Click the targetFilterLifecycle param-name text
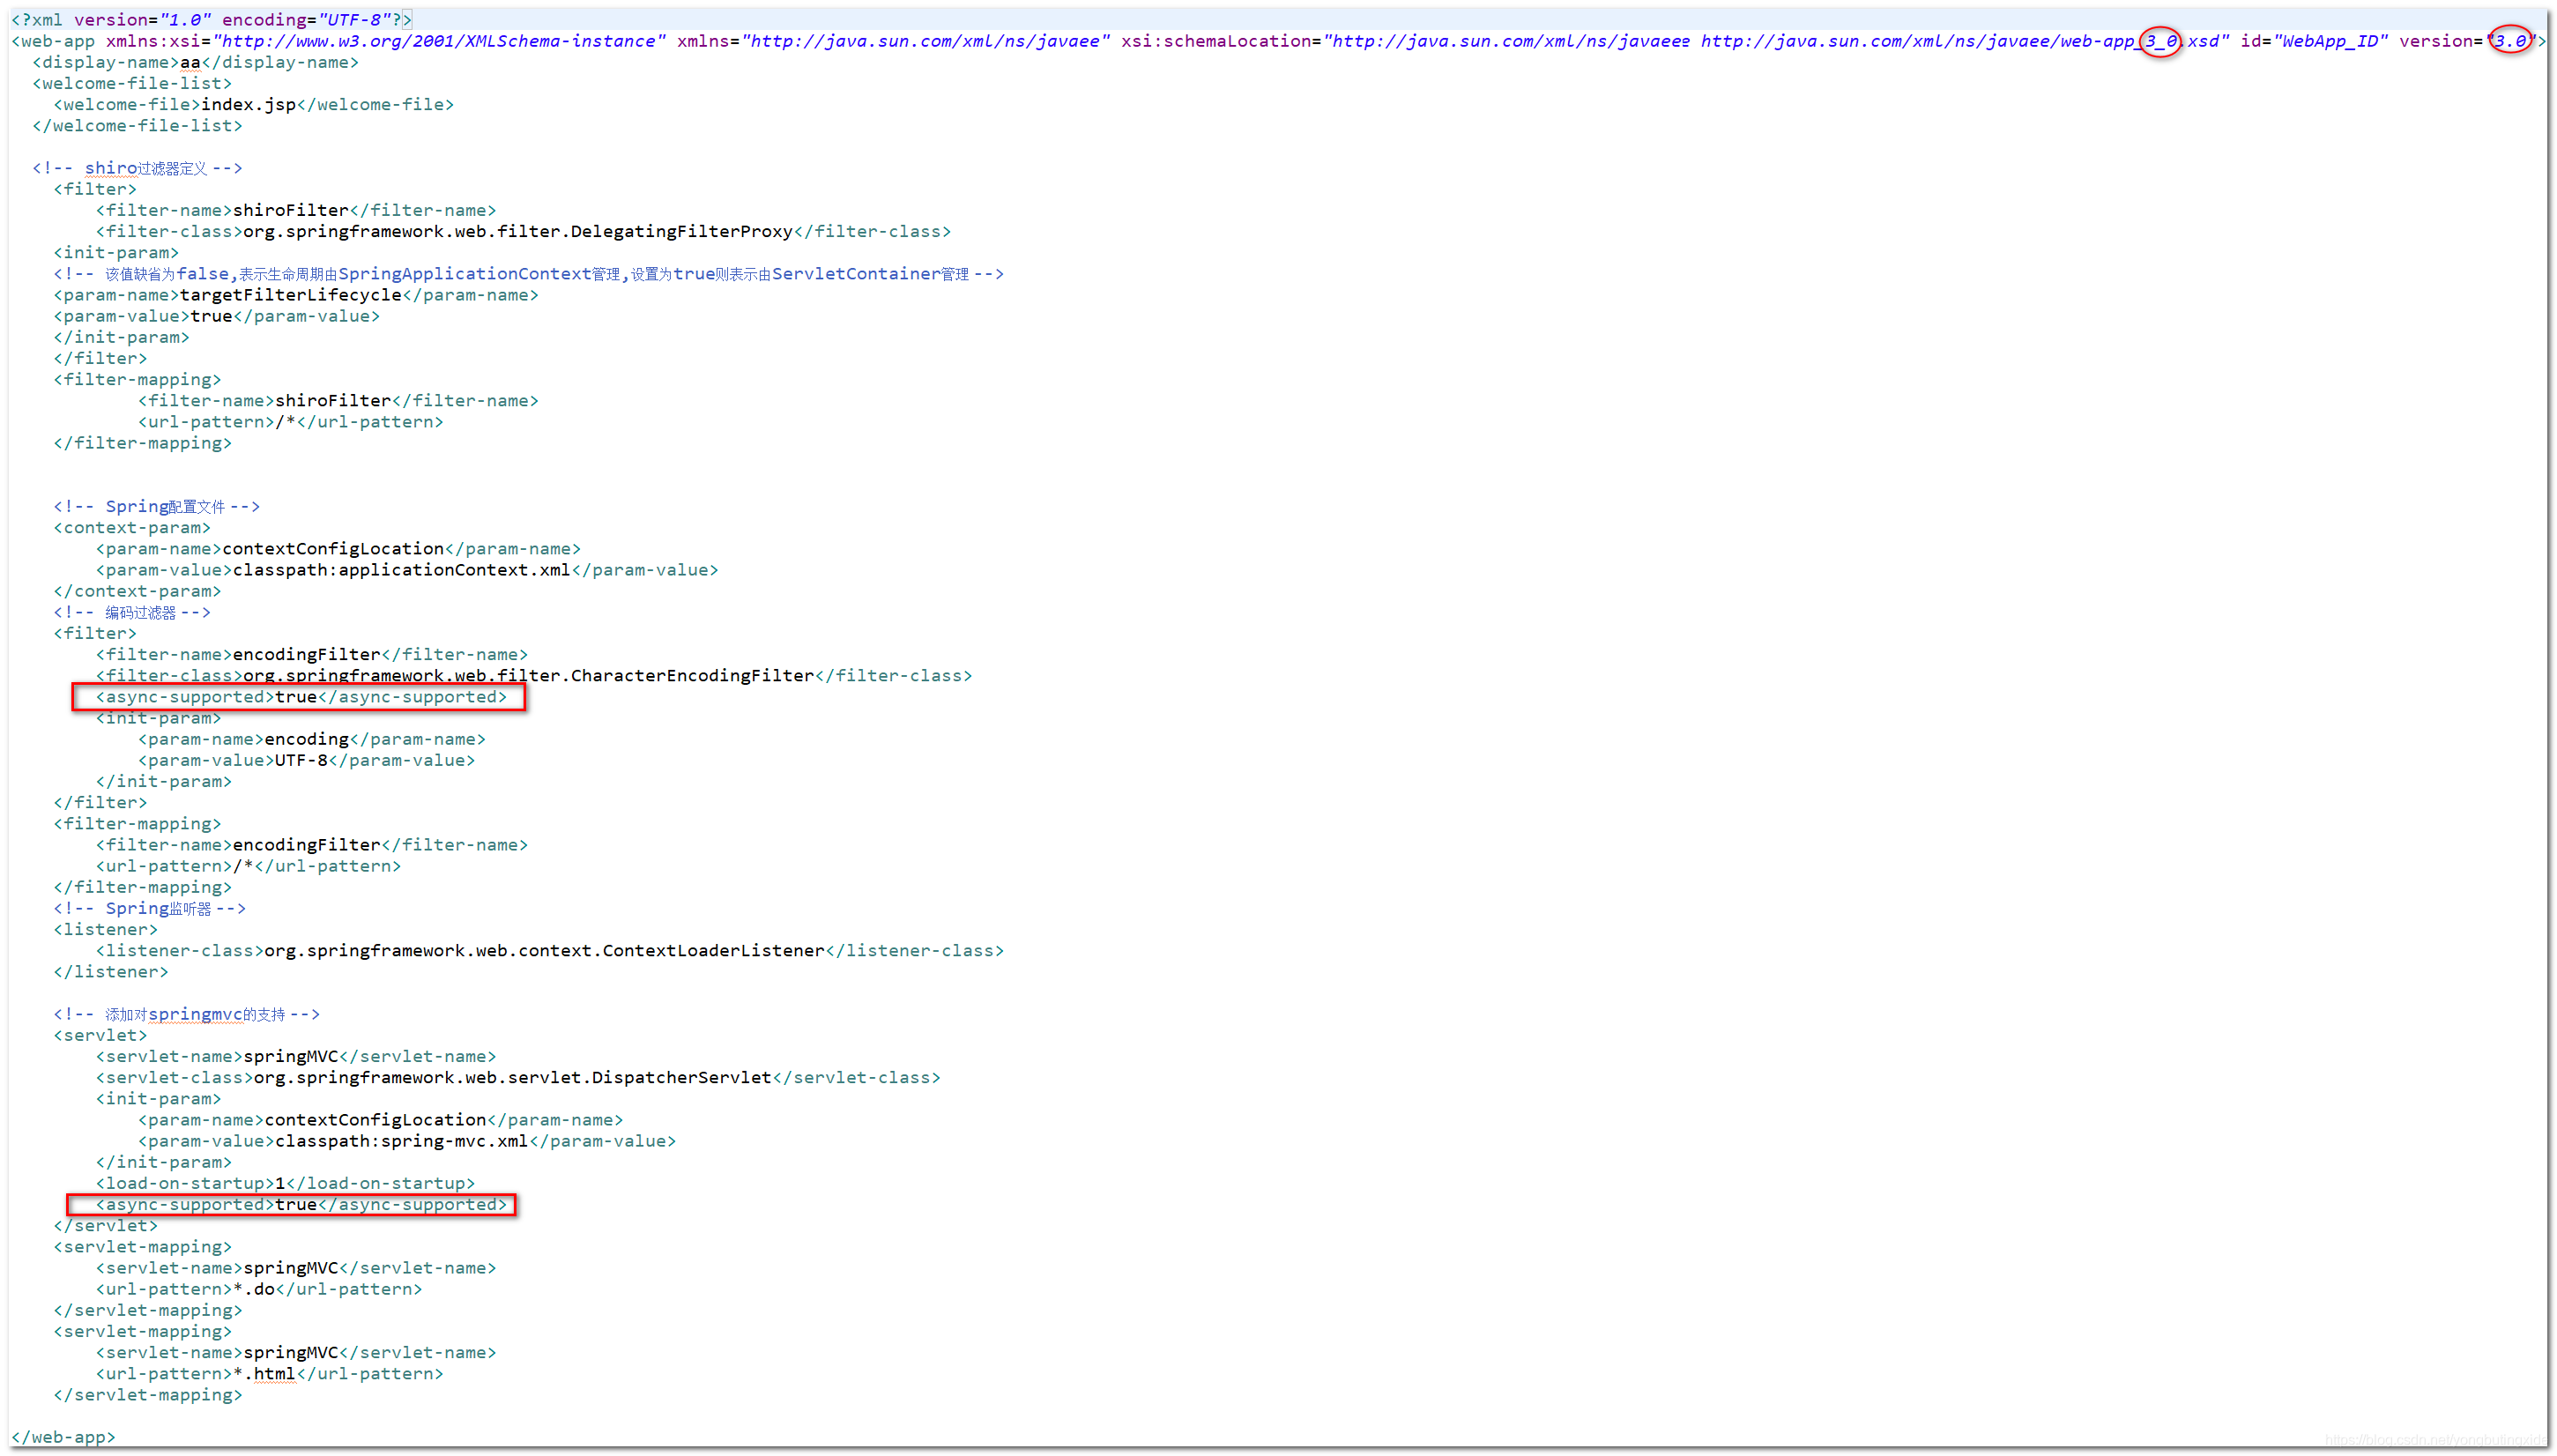This screenshot has height=1456, width=2557. pyautogui.click(x=290, y=295)
